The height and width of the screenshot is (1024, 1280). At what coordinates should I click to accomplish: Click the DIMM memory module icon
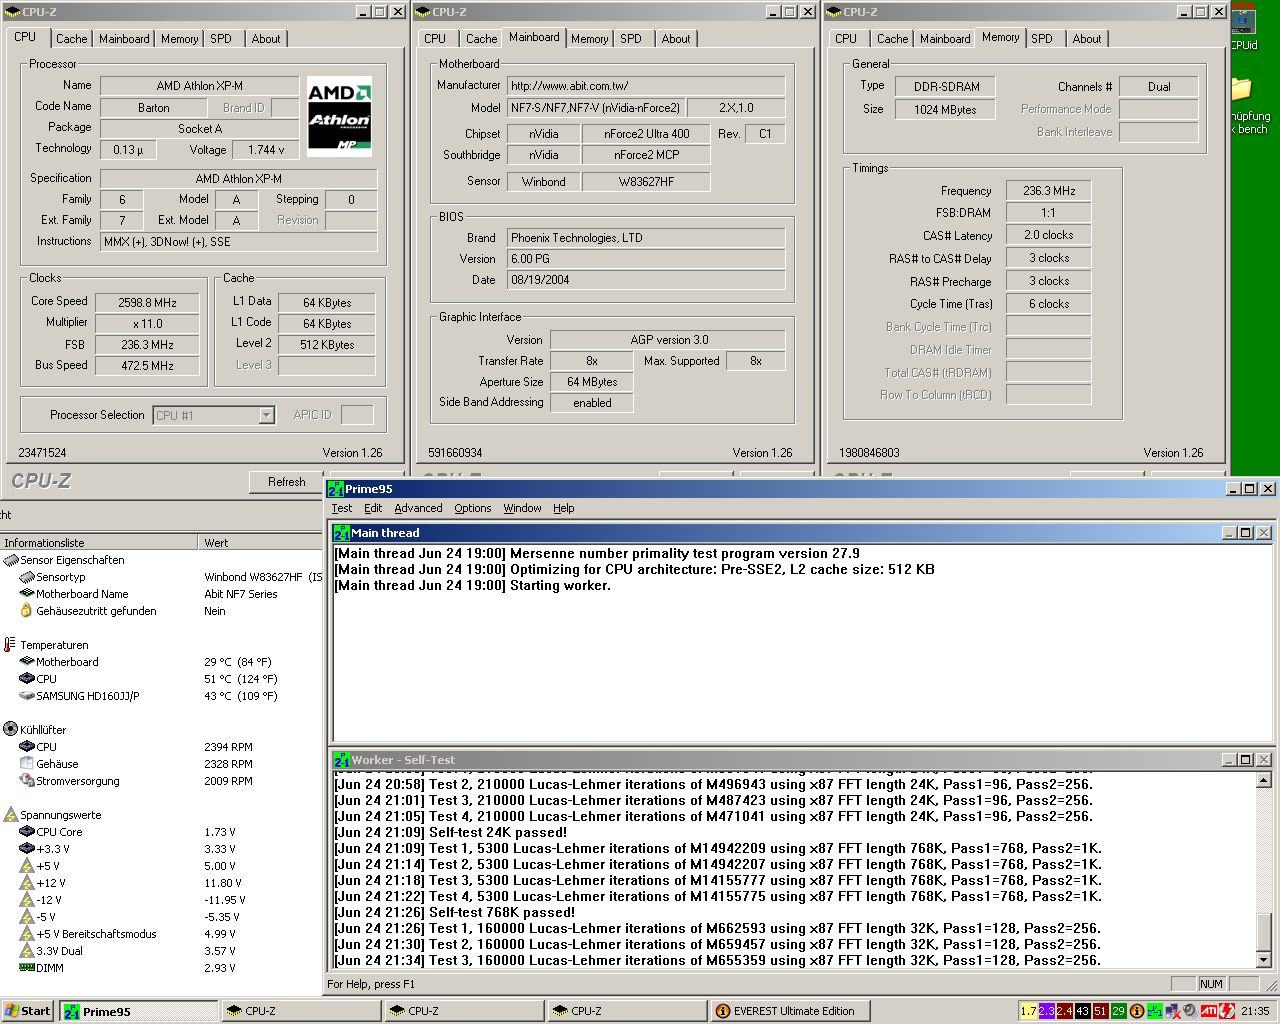click(27, 968)
